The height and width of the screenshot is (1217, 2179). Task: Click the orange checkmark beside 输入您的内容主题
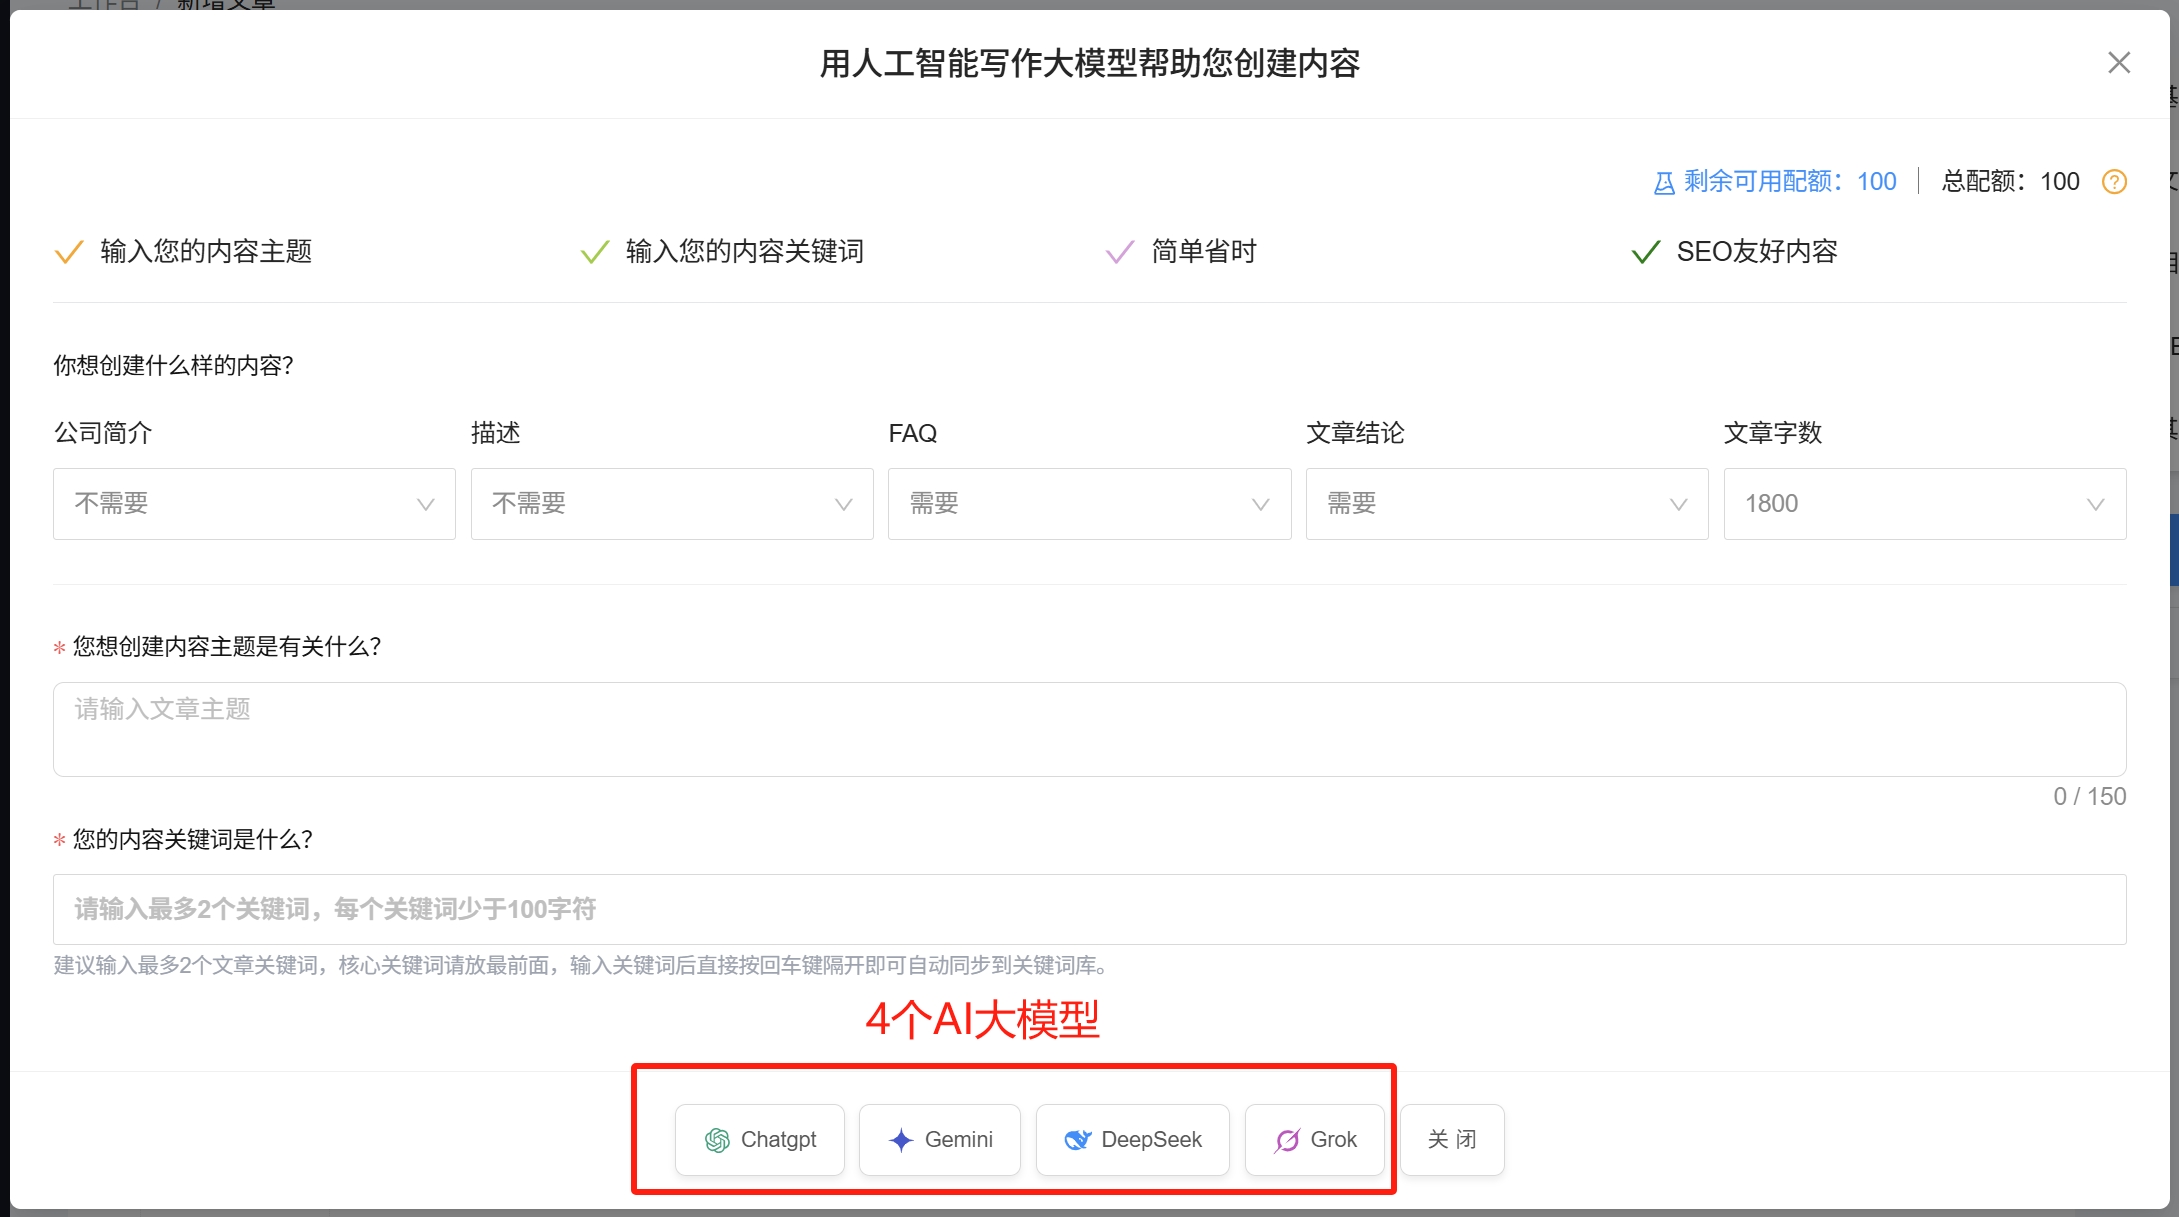tap(68, 252)
